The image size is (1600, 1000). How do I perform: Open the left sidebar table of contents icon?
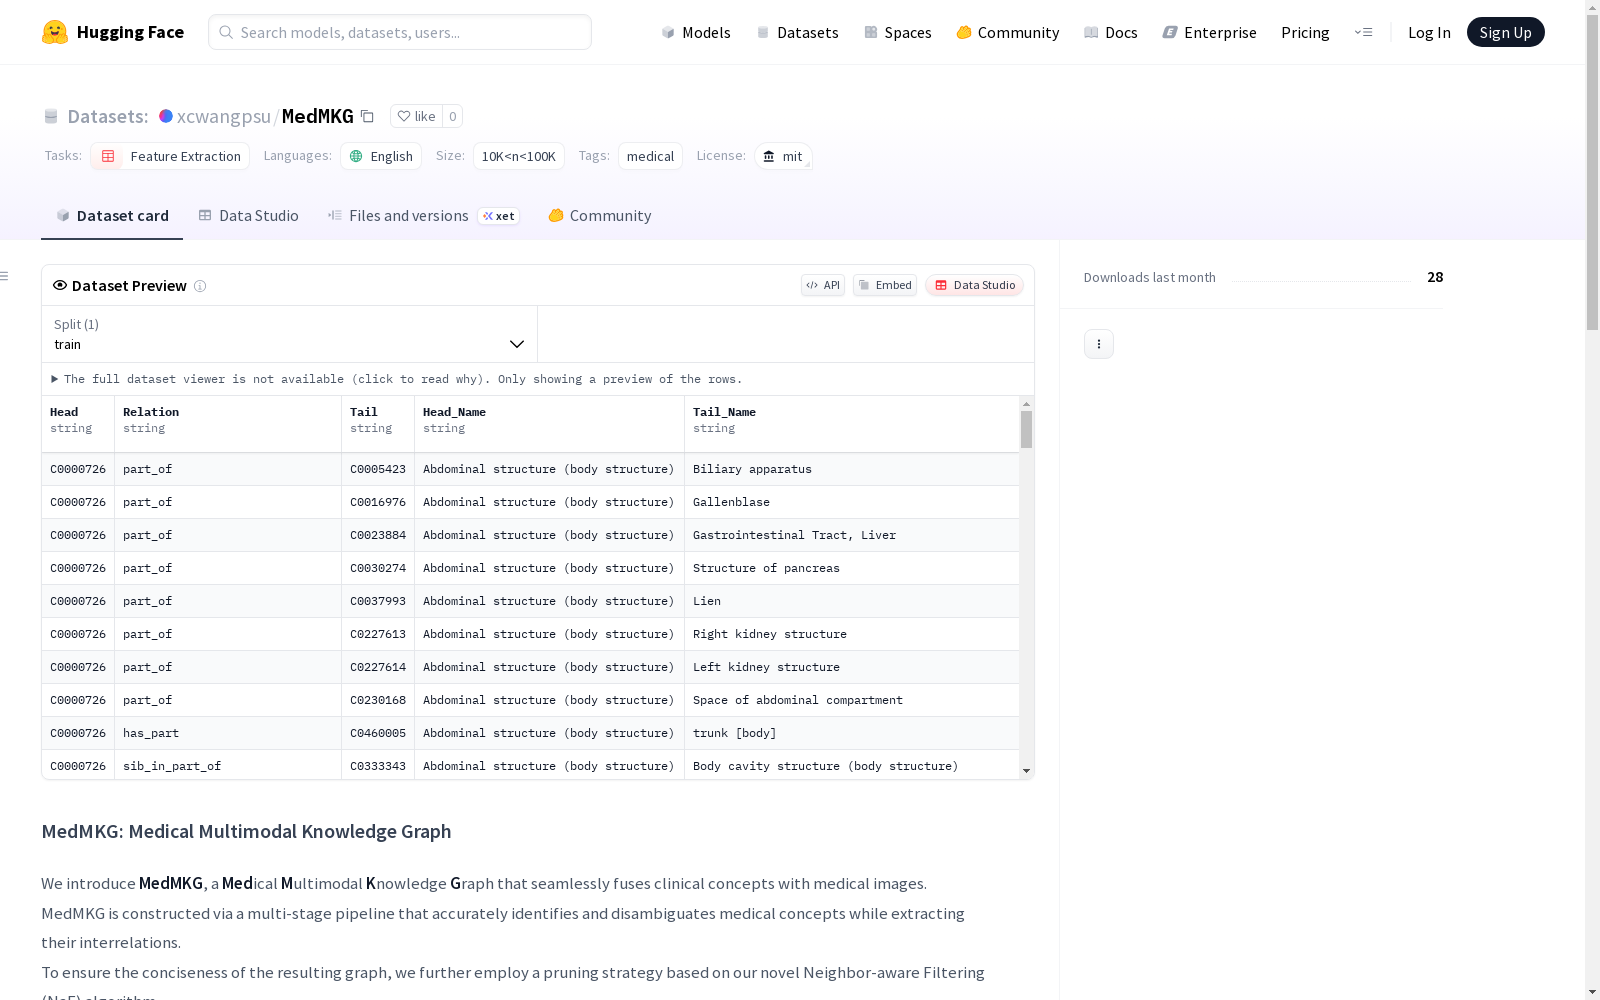[x=5, y=276]
